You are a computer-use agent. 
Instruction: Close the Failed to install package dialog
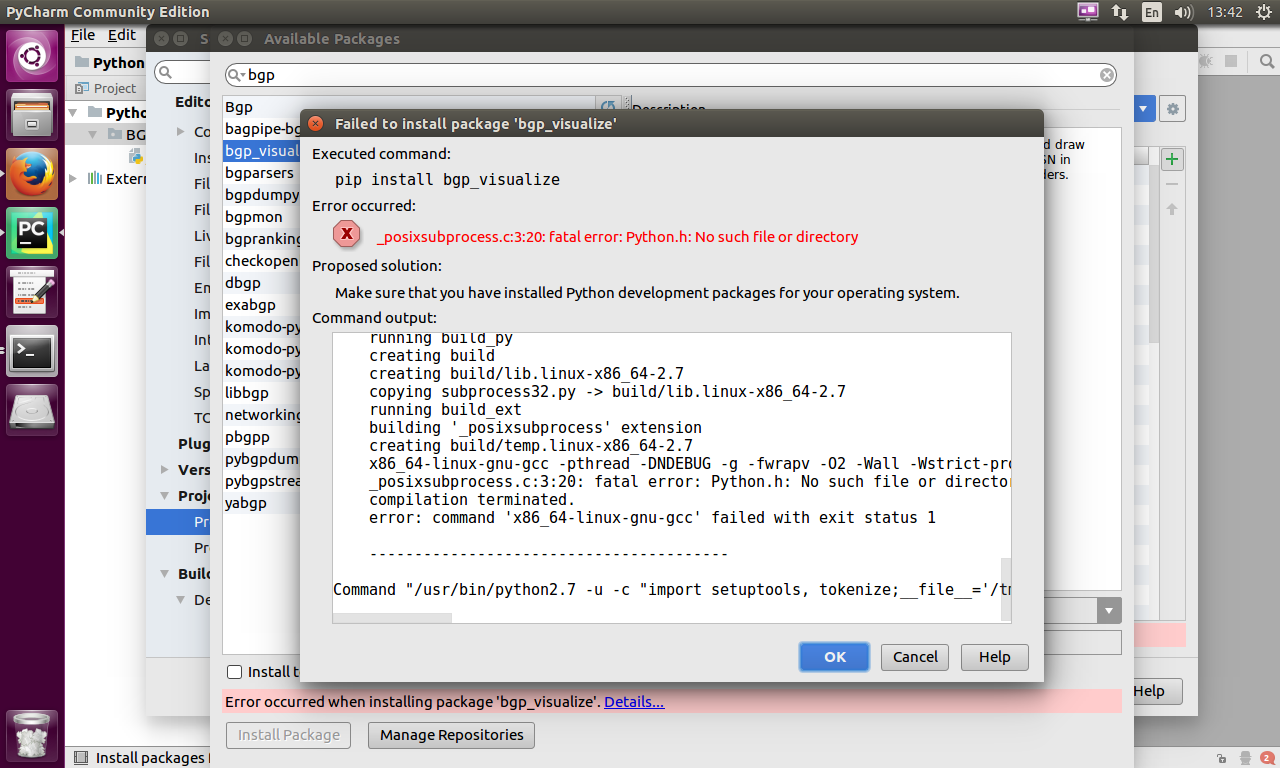coord(315,124)
